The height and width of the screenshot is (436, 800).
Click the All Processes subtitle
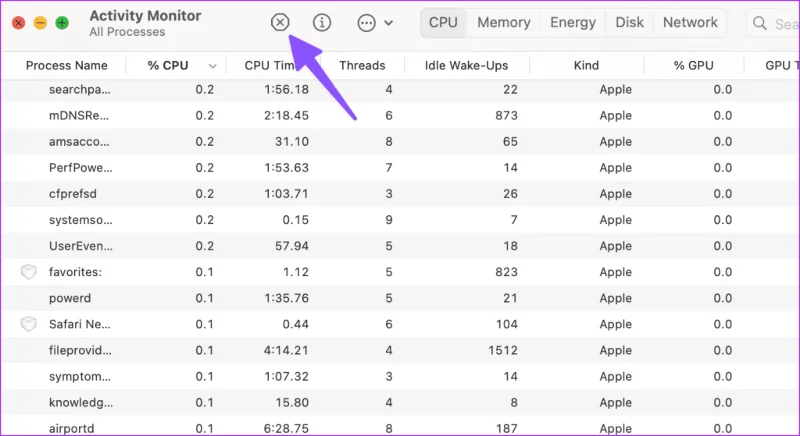pyautogui.click(x=127, y=32)
